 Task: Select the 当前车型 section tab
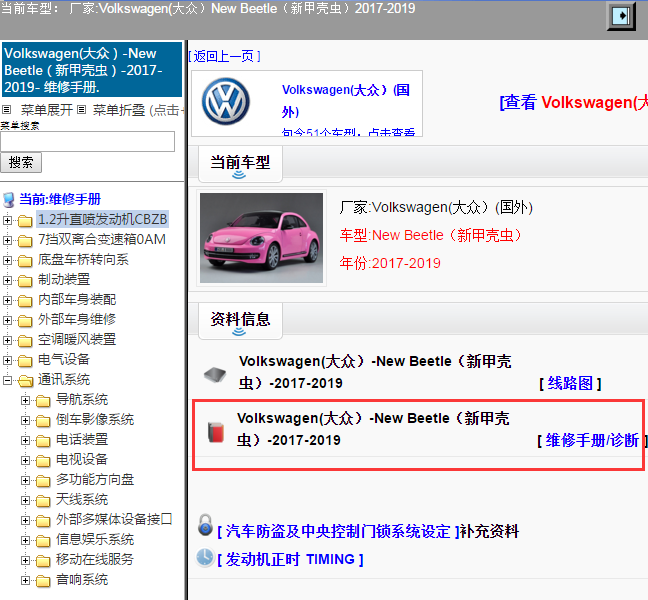[240, 164]
